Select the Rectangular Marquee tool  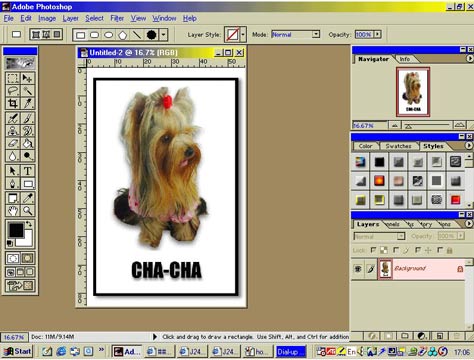click(13, 78)
